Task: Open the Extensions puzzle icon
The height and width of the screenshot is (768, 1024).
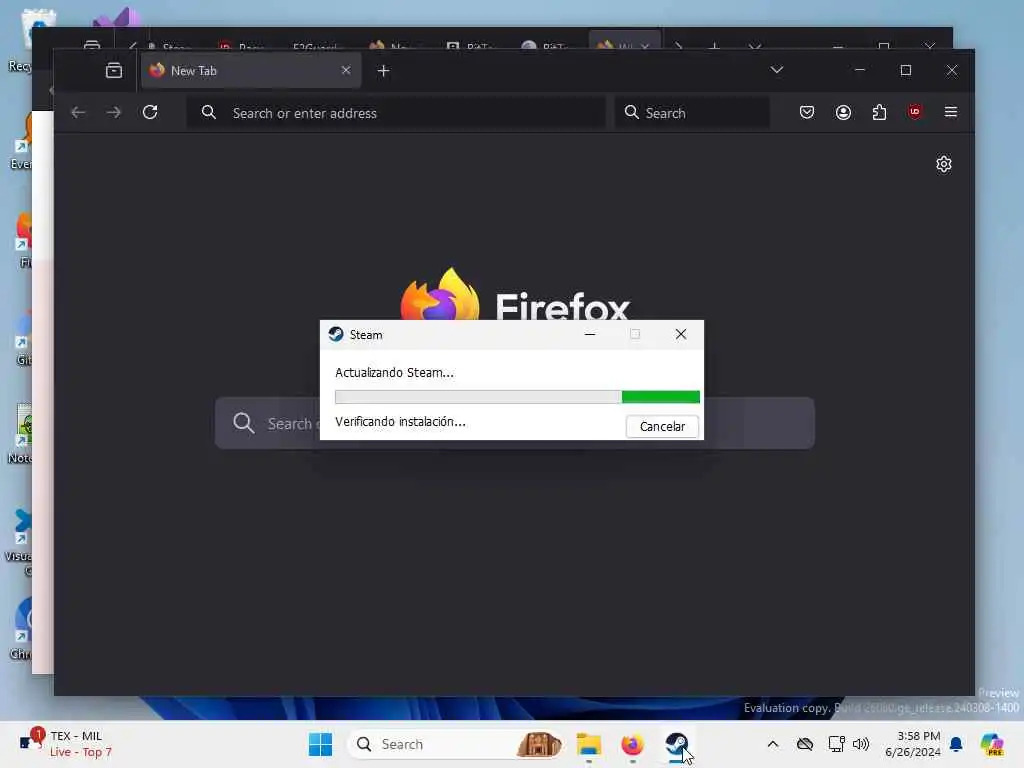Action: (879, 112)
